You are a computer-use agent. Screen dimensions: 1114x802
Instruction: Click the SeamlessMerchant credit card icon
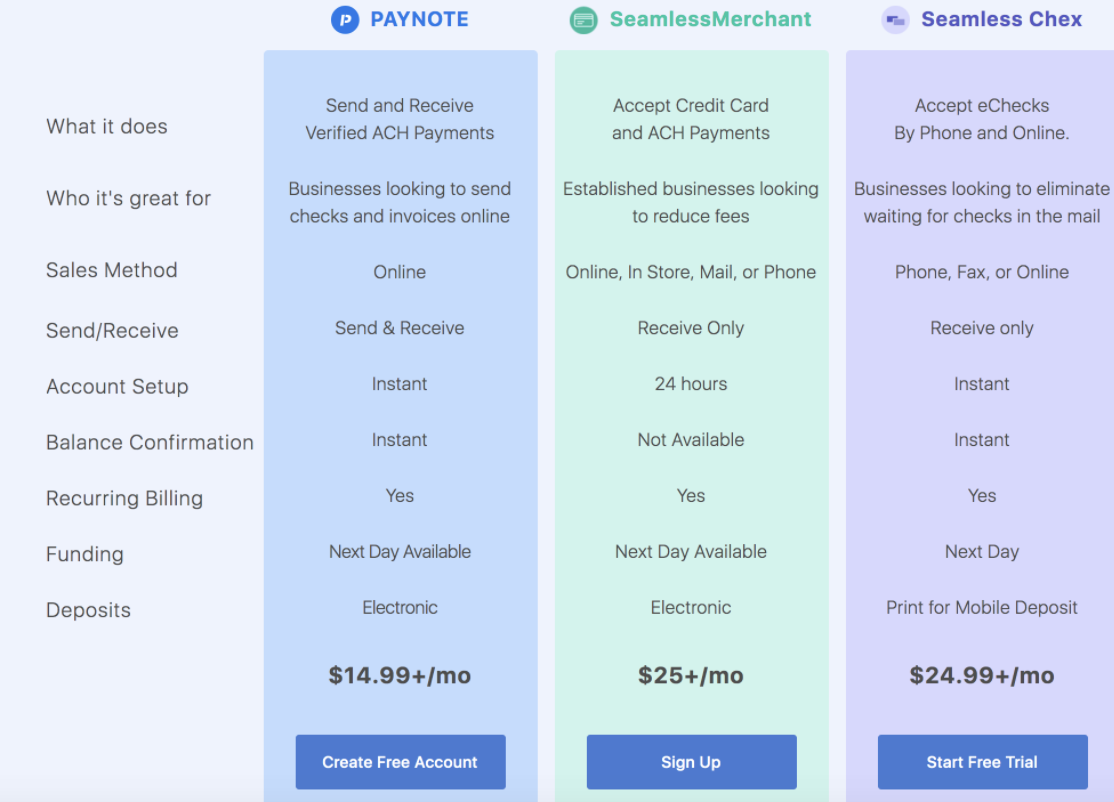coord(583,20)
